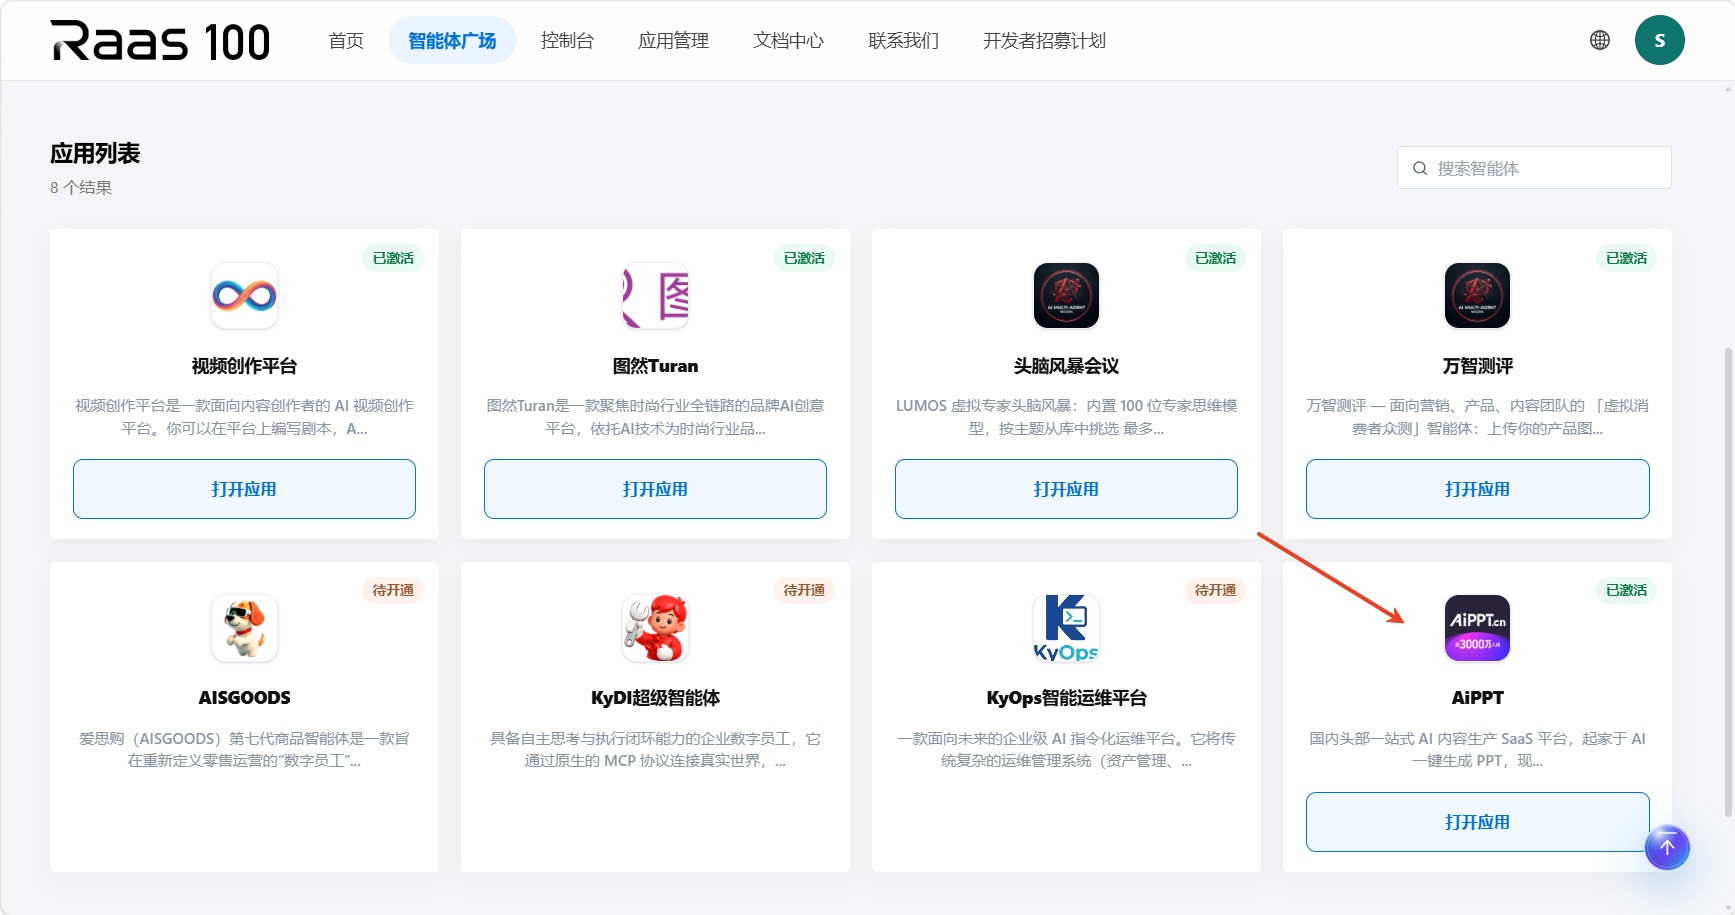Screen dimensions: 1735x915
Task: Click the KyOps智能运维平台 card title
Action: click(1066, 698)
